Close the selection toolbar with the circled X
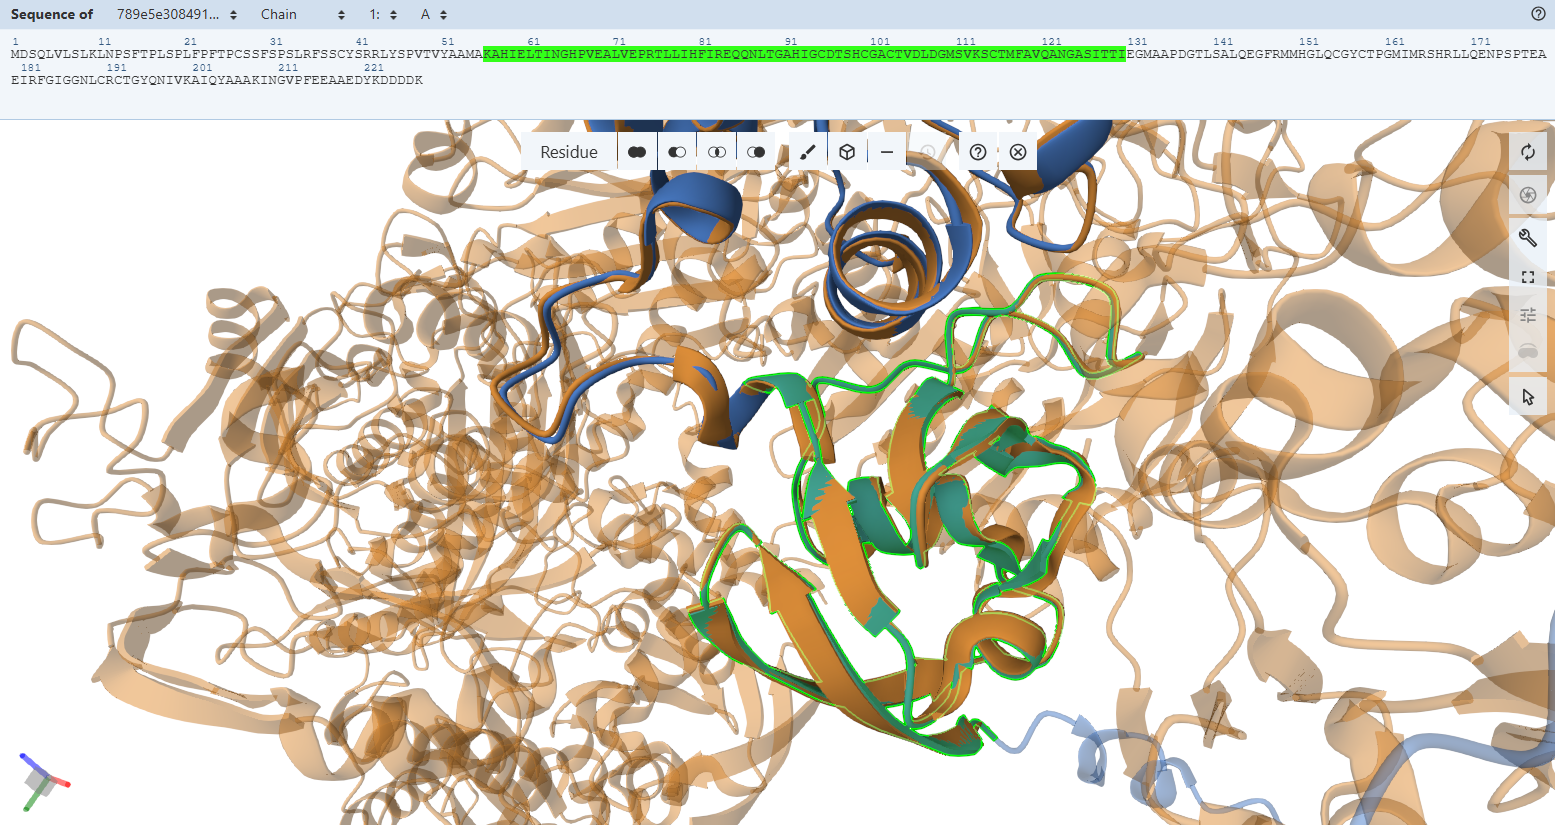This screenshot has height=825, width=1555. (1018, 152)
